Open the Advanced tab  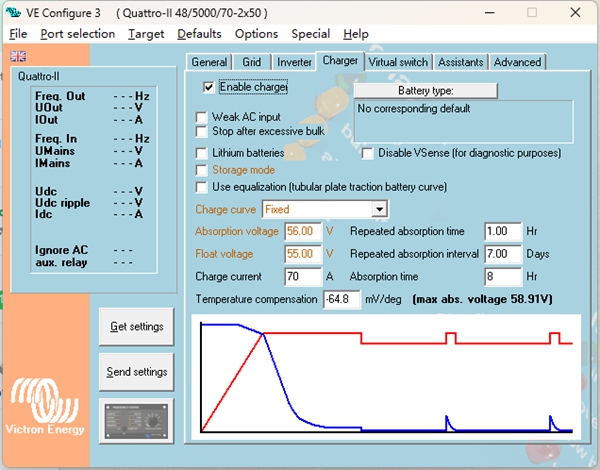pyautogui.click(x=517, y=62)
